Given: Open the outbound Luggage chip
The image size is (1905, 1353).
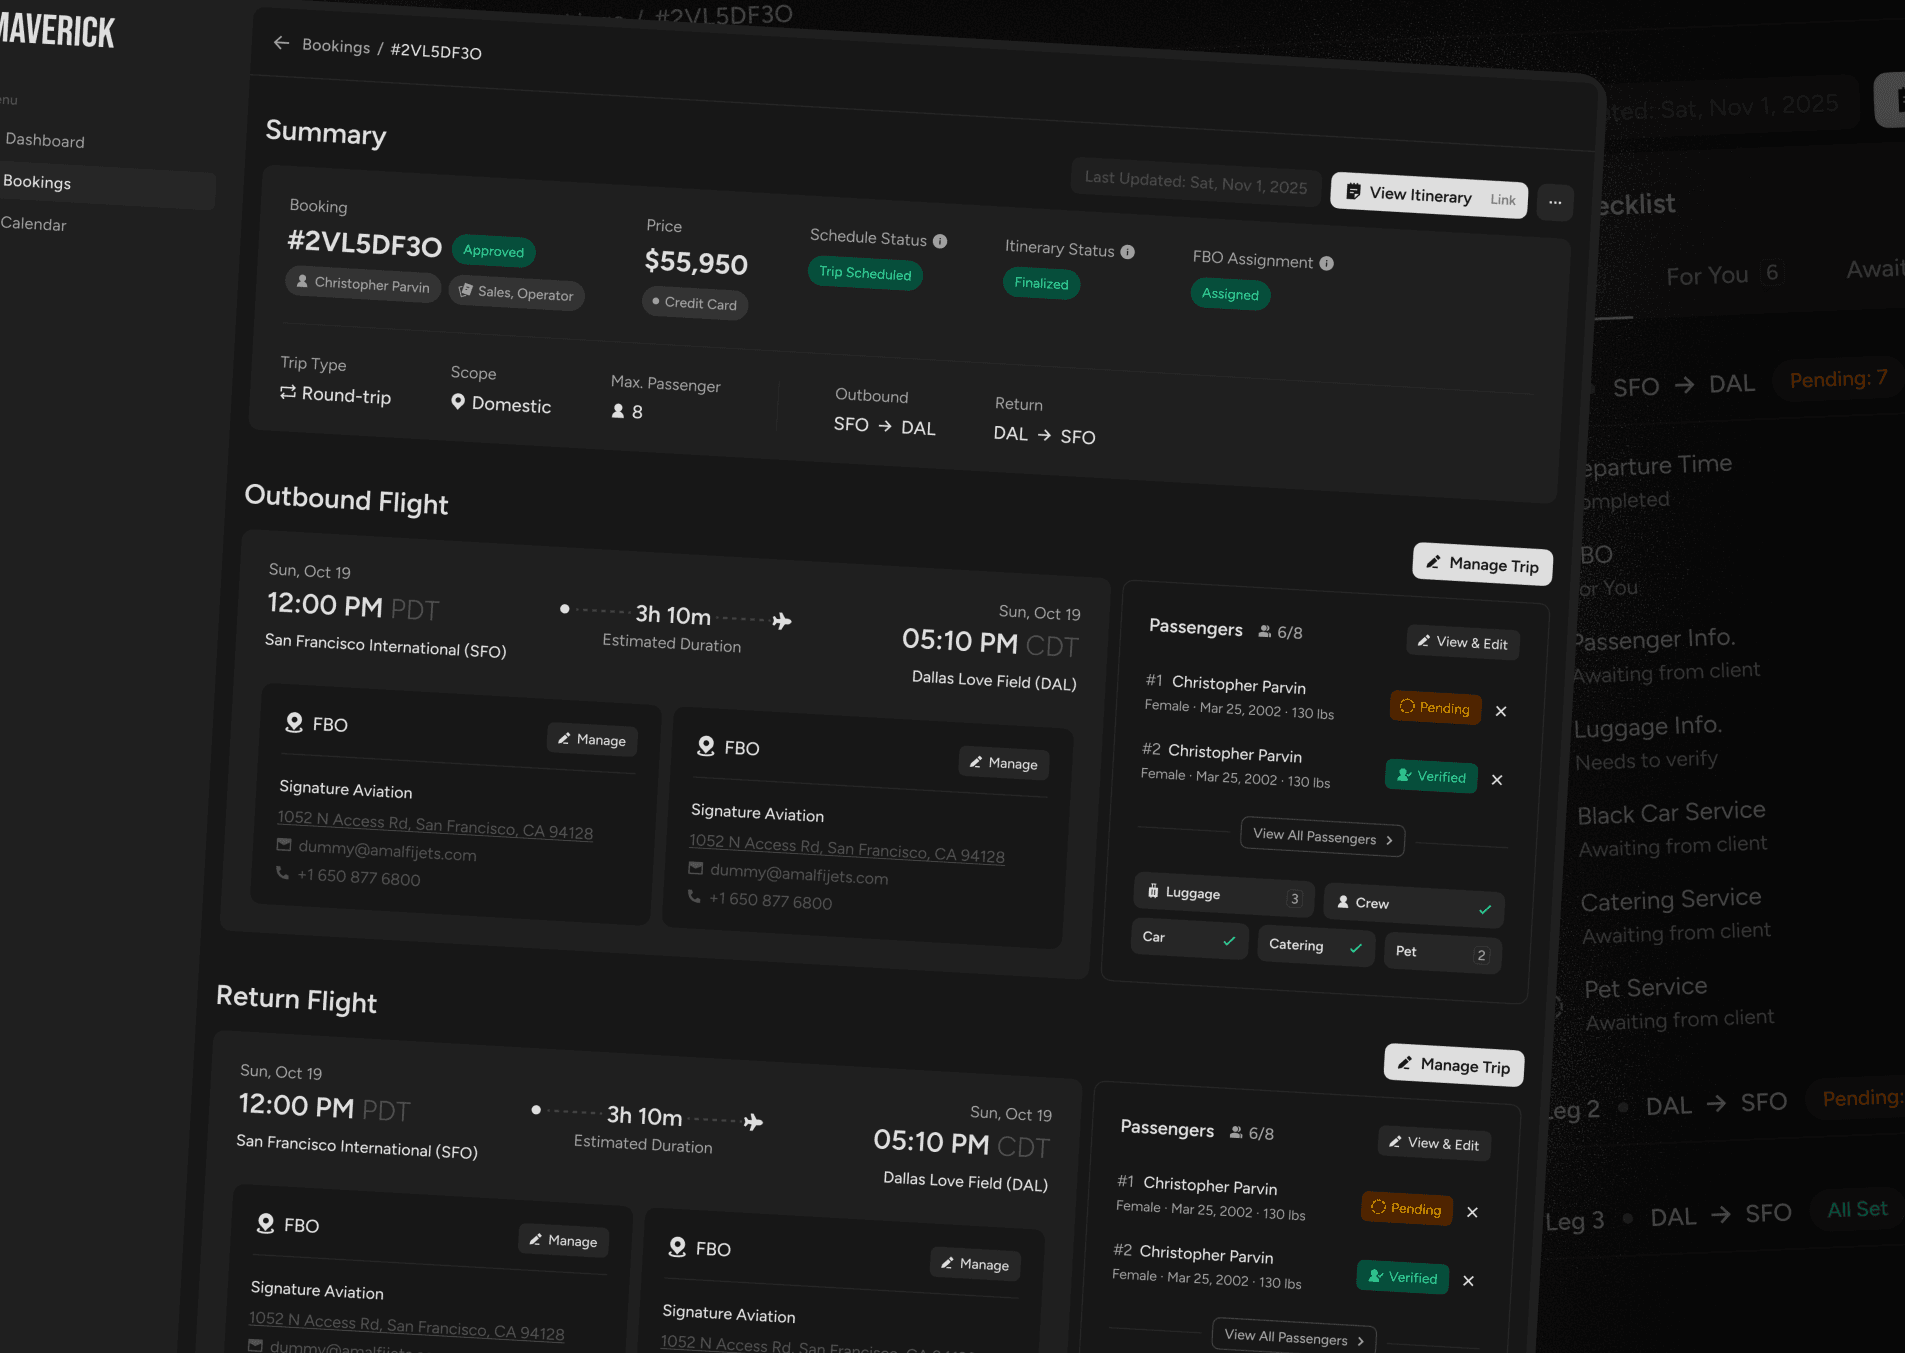Looking at the screenshot, I should 1224,895.
